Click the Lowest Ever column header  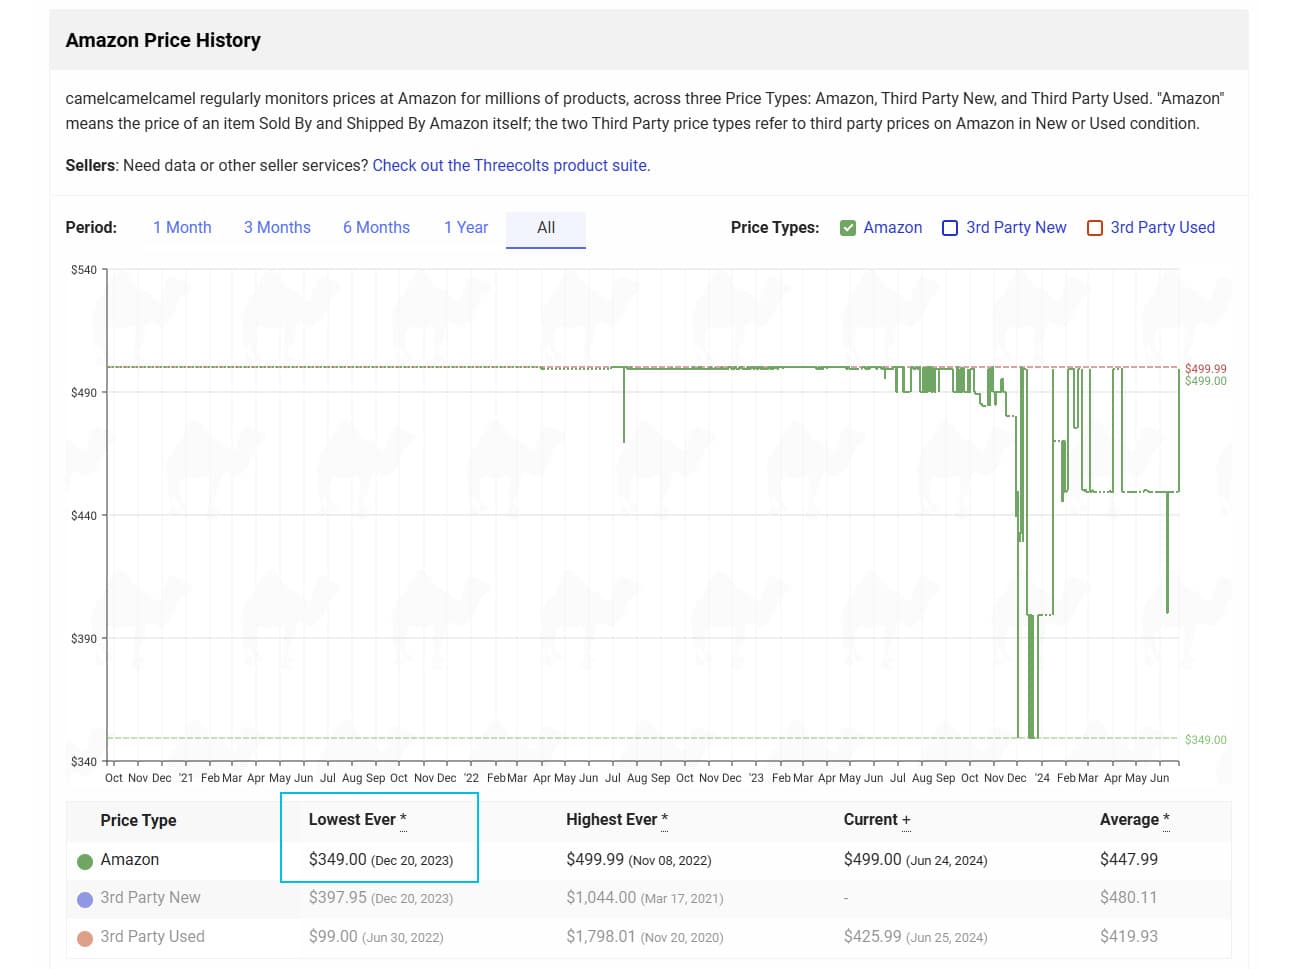pos(357,820)
